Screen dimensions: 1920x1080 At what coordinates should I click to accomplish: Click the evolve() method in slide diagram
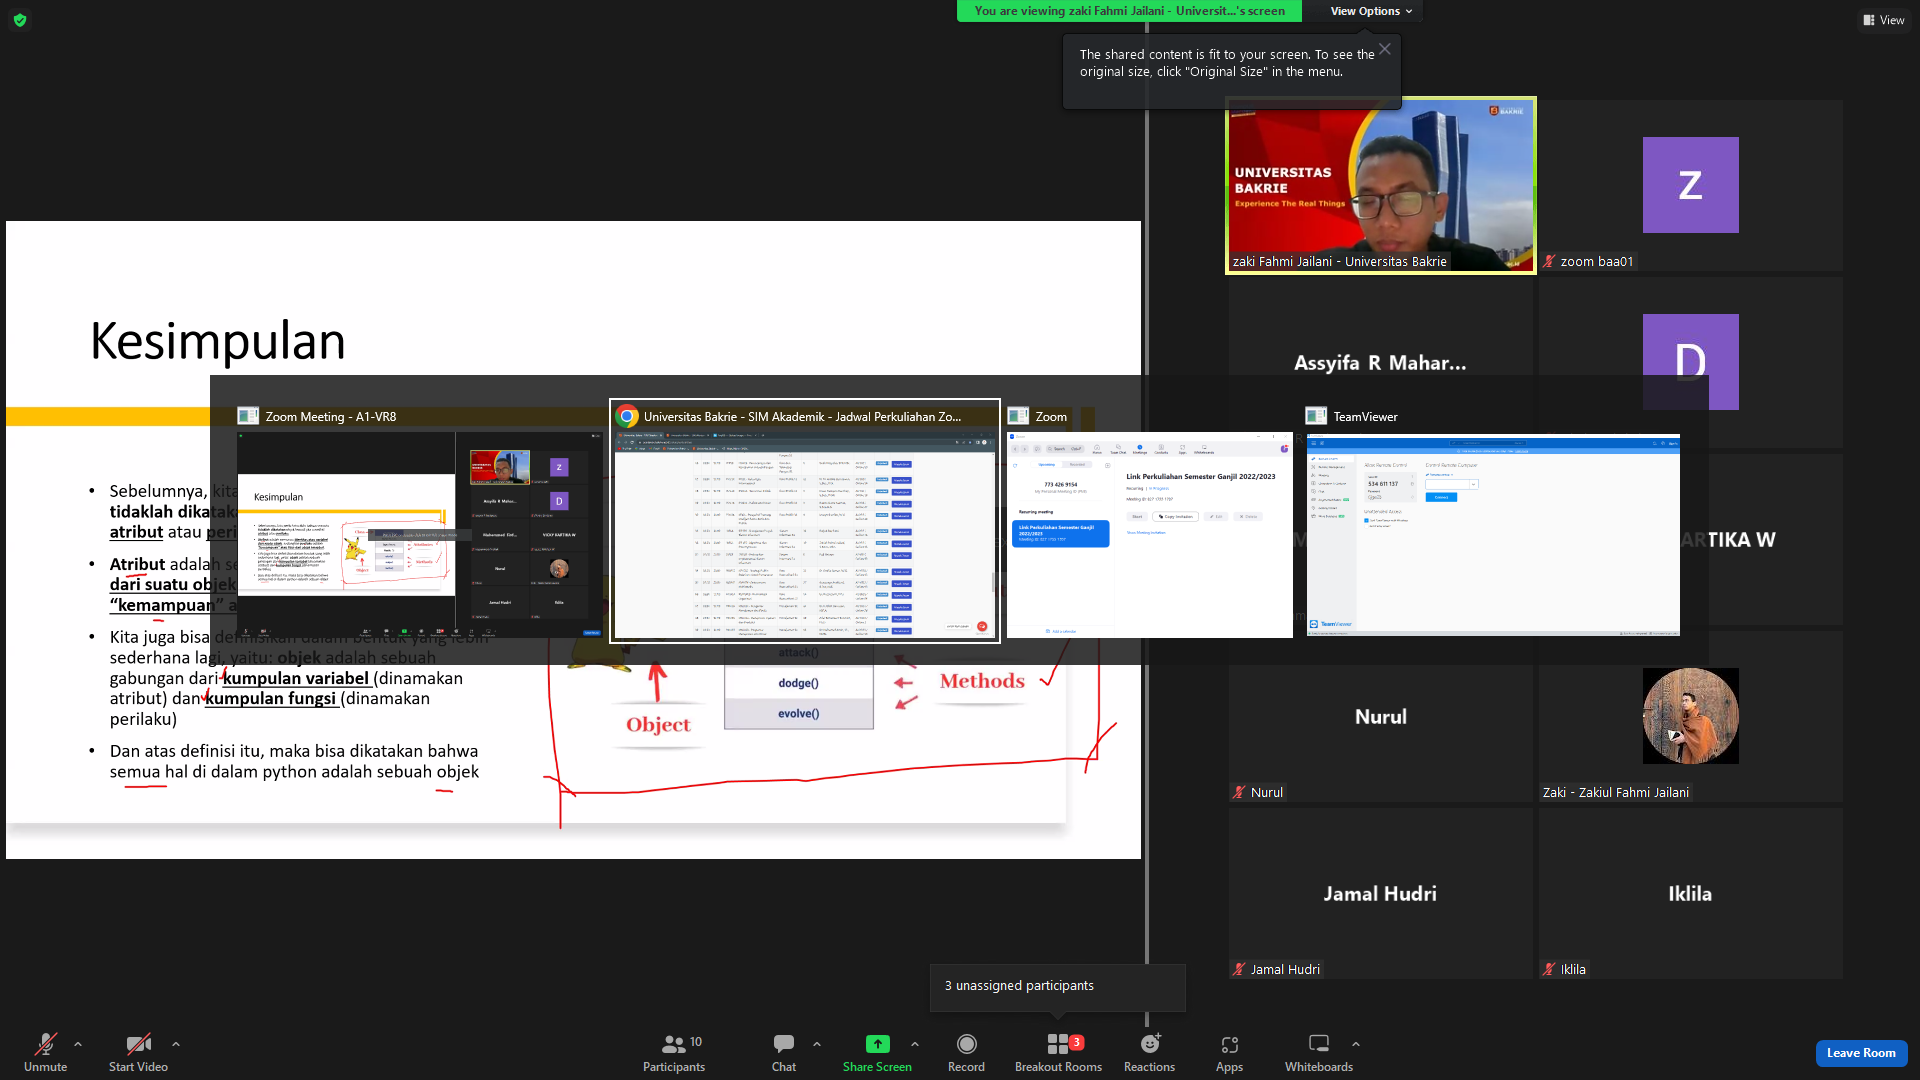pyautogui.click(x=798, y=714)
